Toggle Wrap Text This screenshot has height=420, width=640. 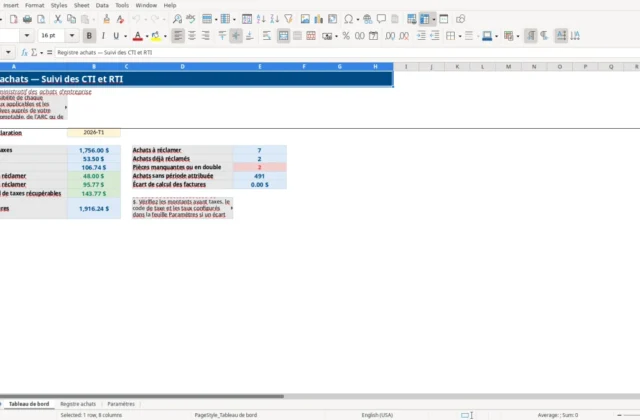click(x=267, y=36)
